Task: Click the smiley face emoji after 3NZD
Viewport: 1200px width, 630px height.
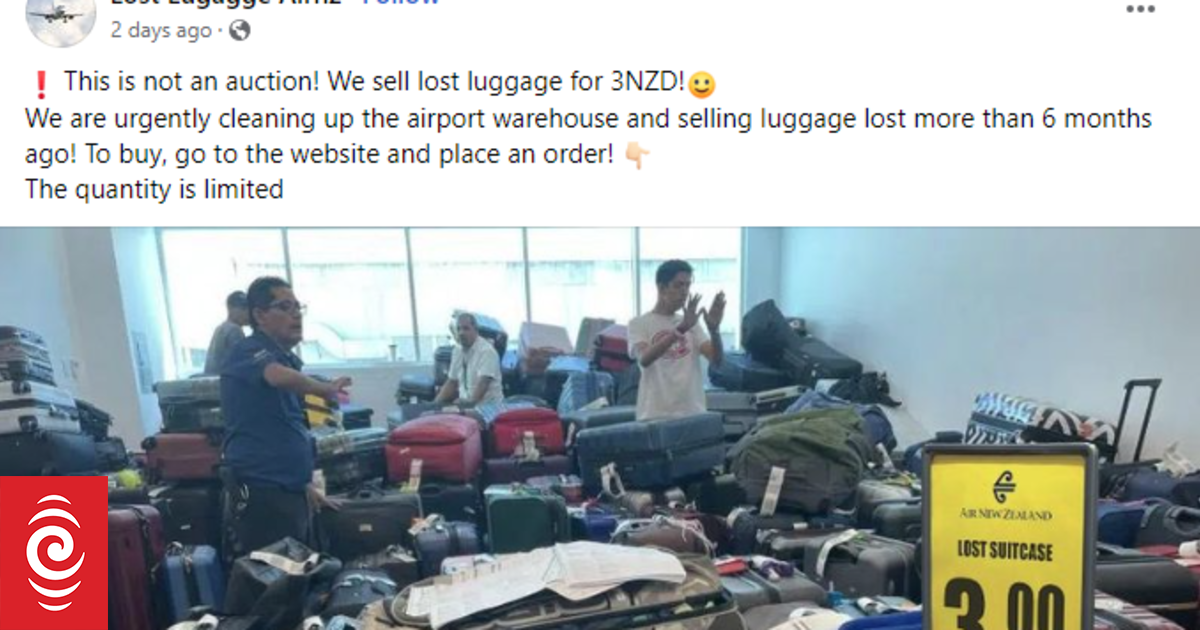Action: (x=703, y=83)
